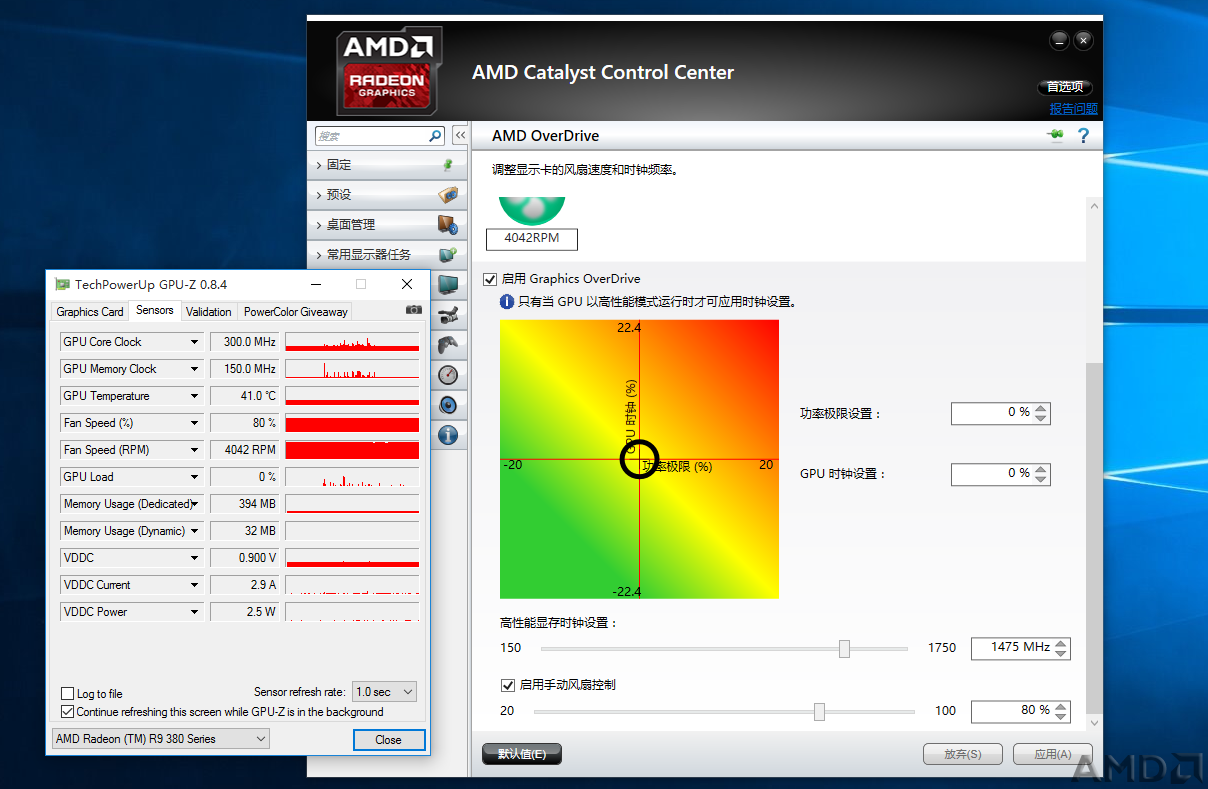Open Fan Speed (%) sensor dropdown
1208x789 pixels.
click(x=195, y=423)
